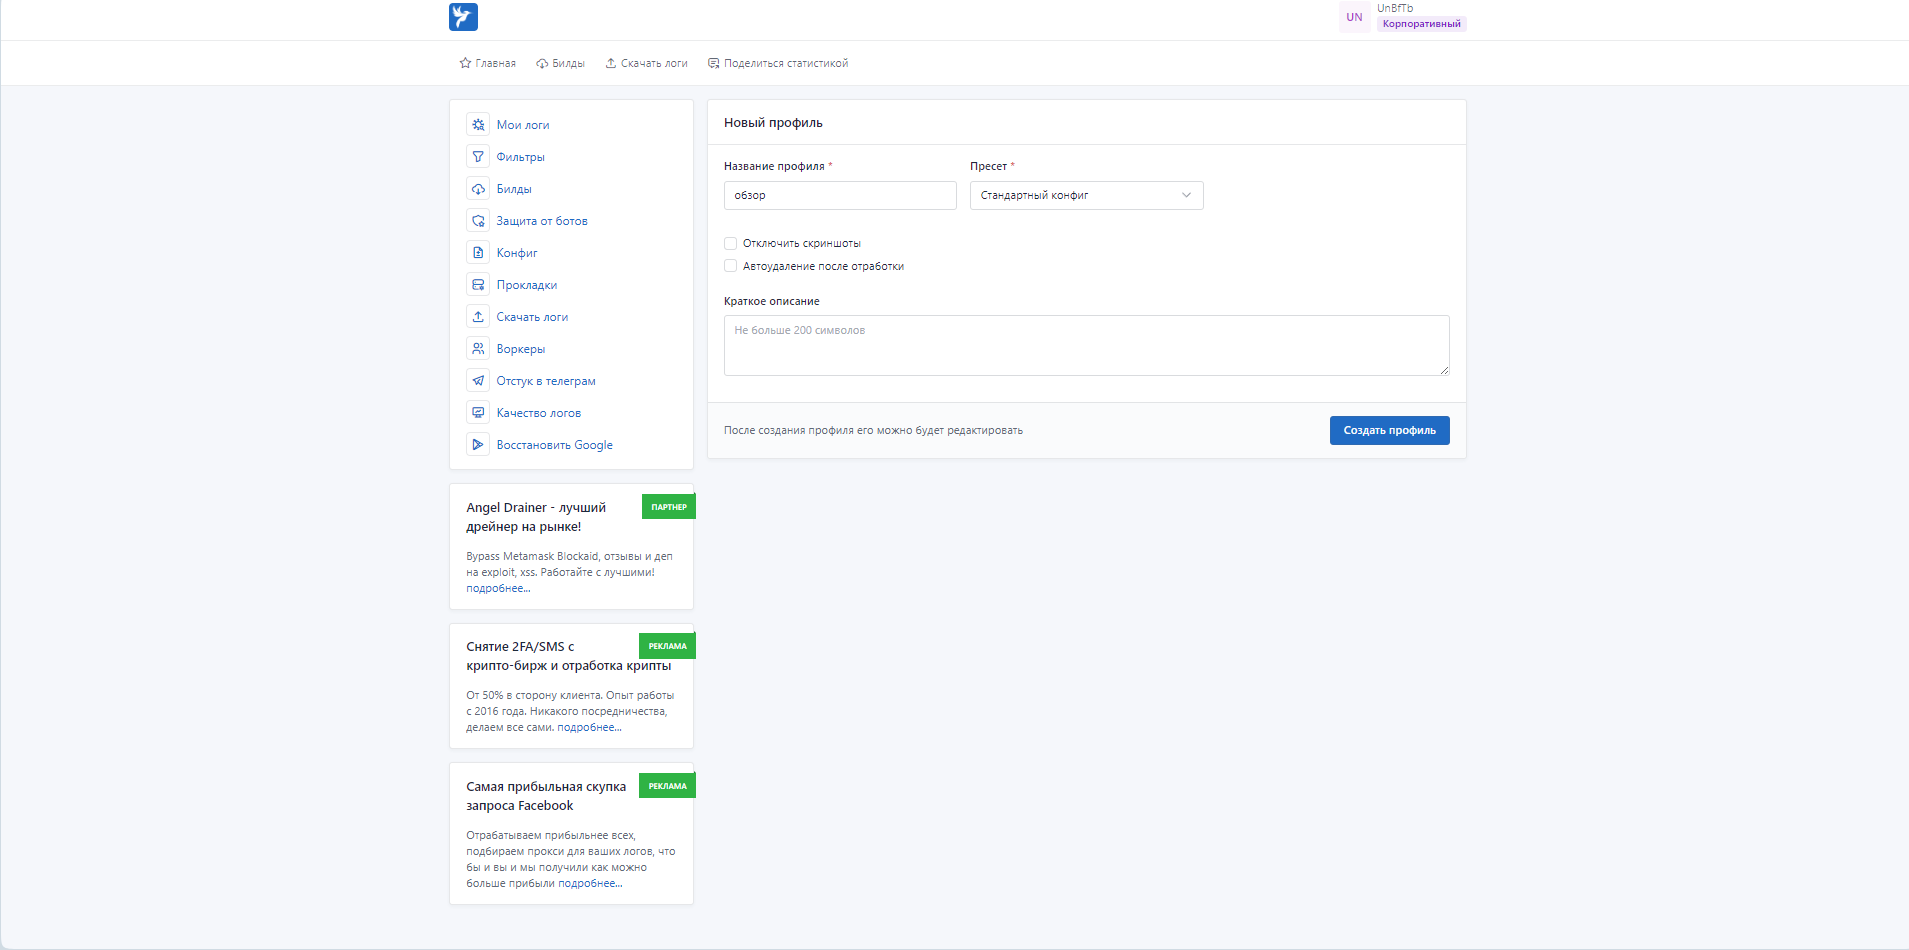
Task: Click the РЕКЛАМА badge on the Facebook card
Action: point(668,786)
